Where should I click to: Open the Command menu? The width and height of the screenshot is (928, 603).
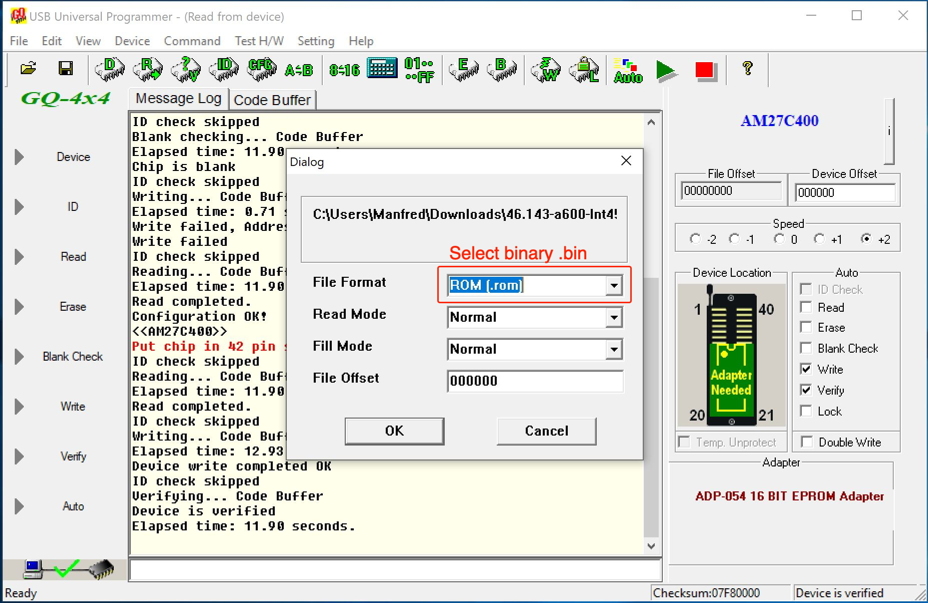tap(192, 41)
